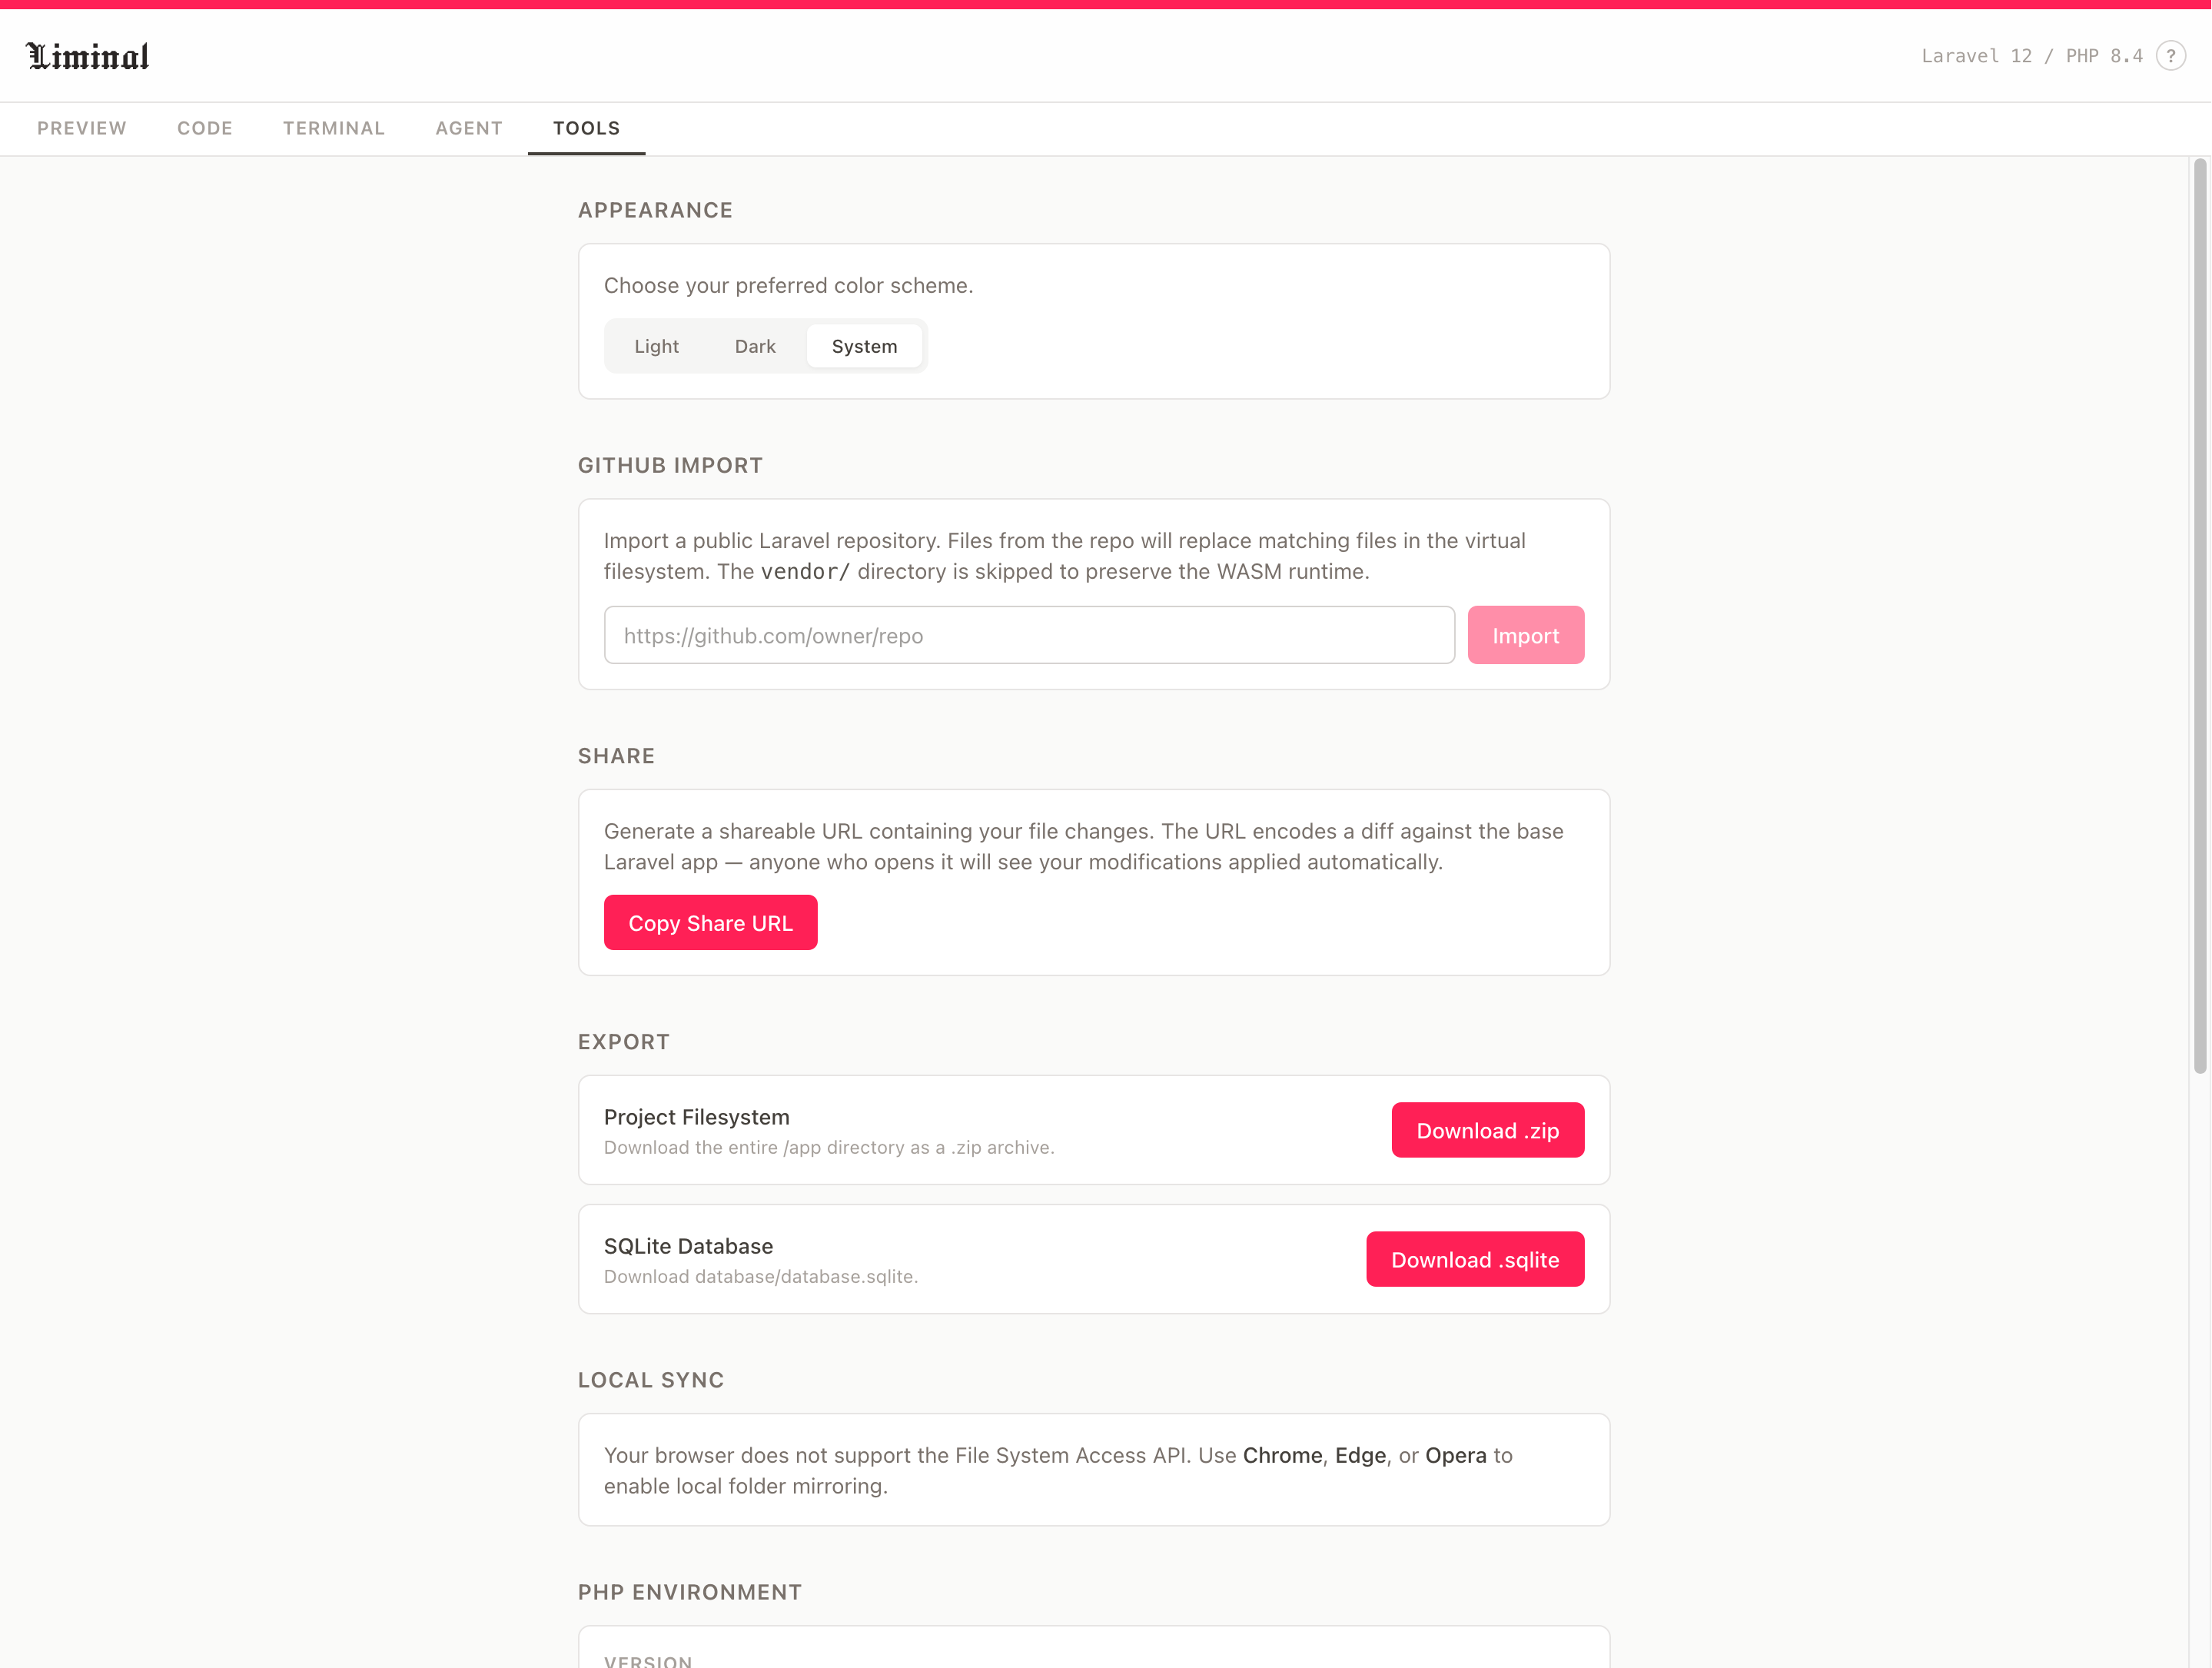
Task: Select the Dark color scheme
Action: (x=755, y=346)
